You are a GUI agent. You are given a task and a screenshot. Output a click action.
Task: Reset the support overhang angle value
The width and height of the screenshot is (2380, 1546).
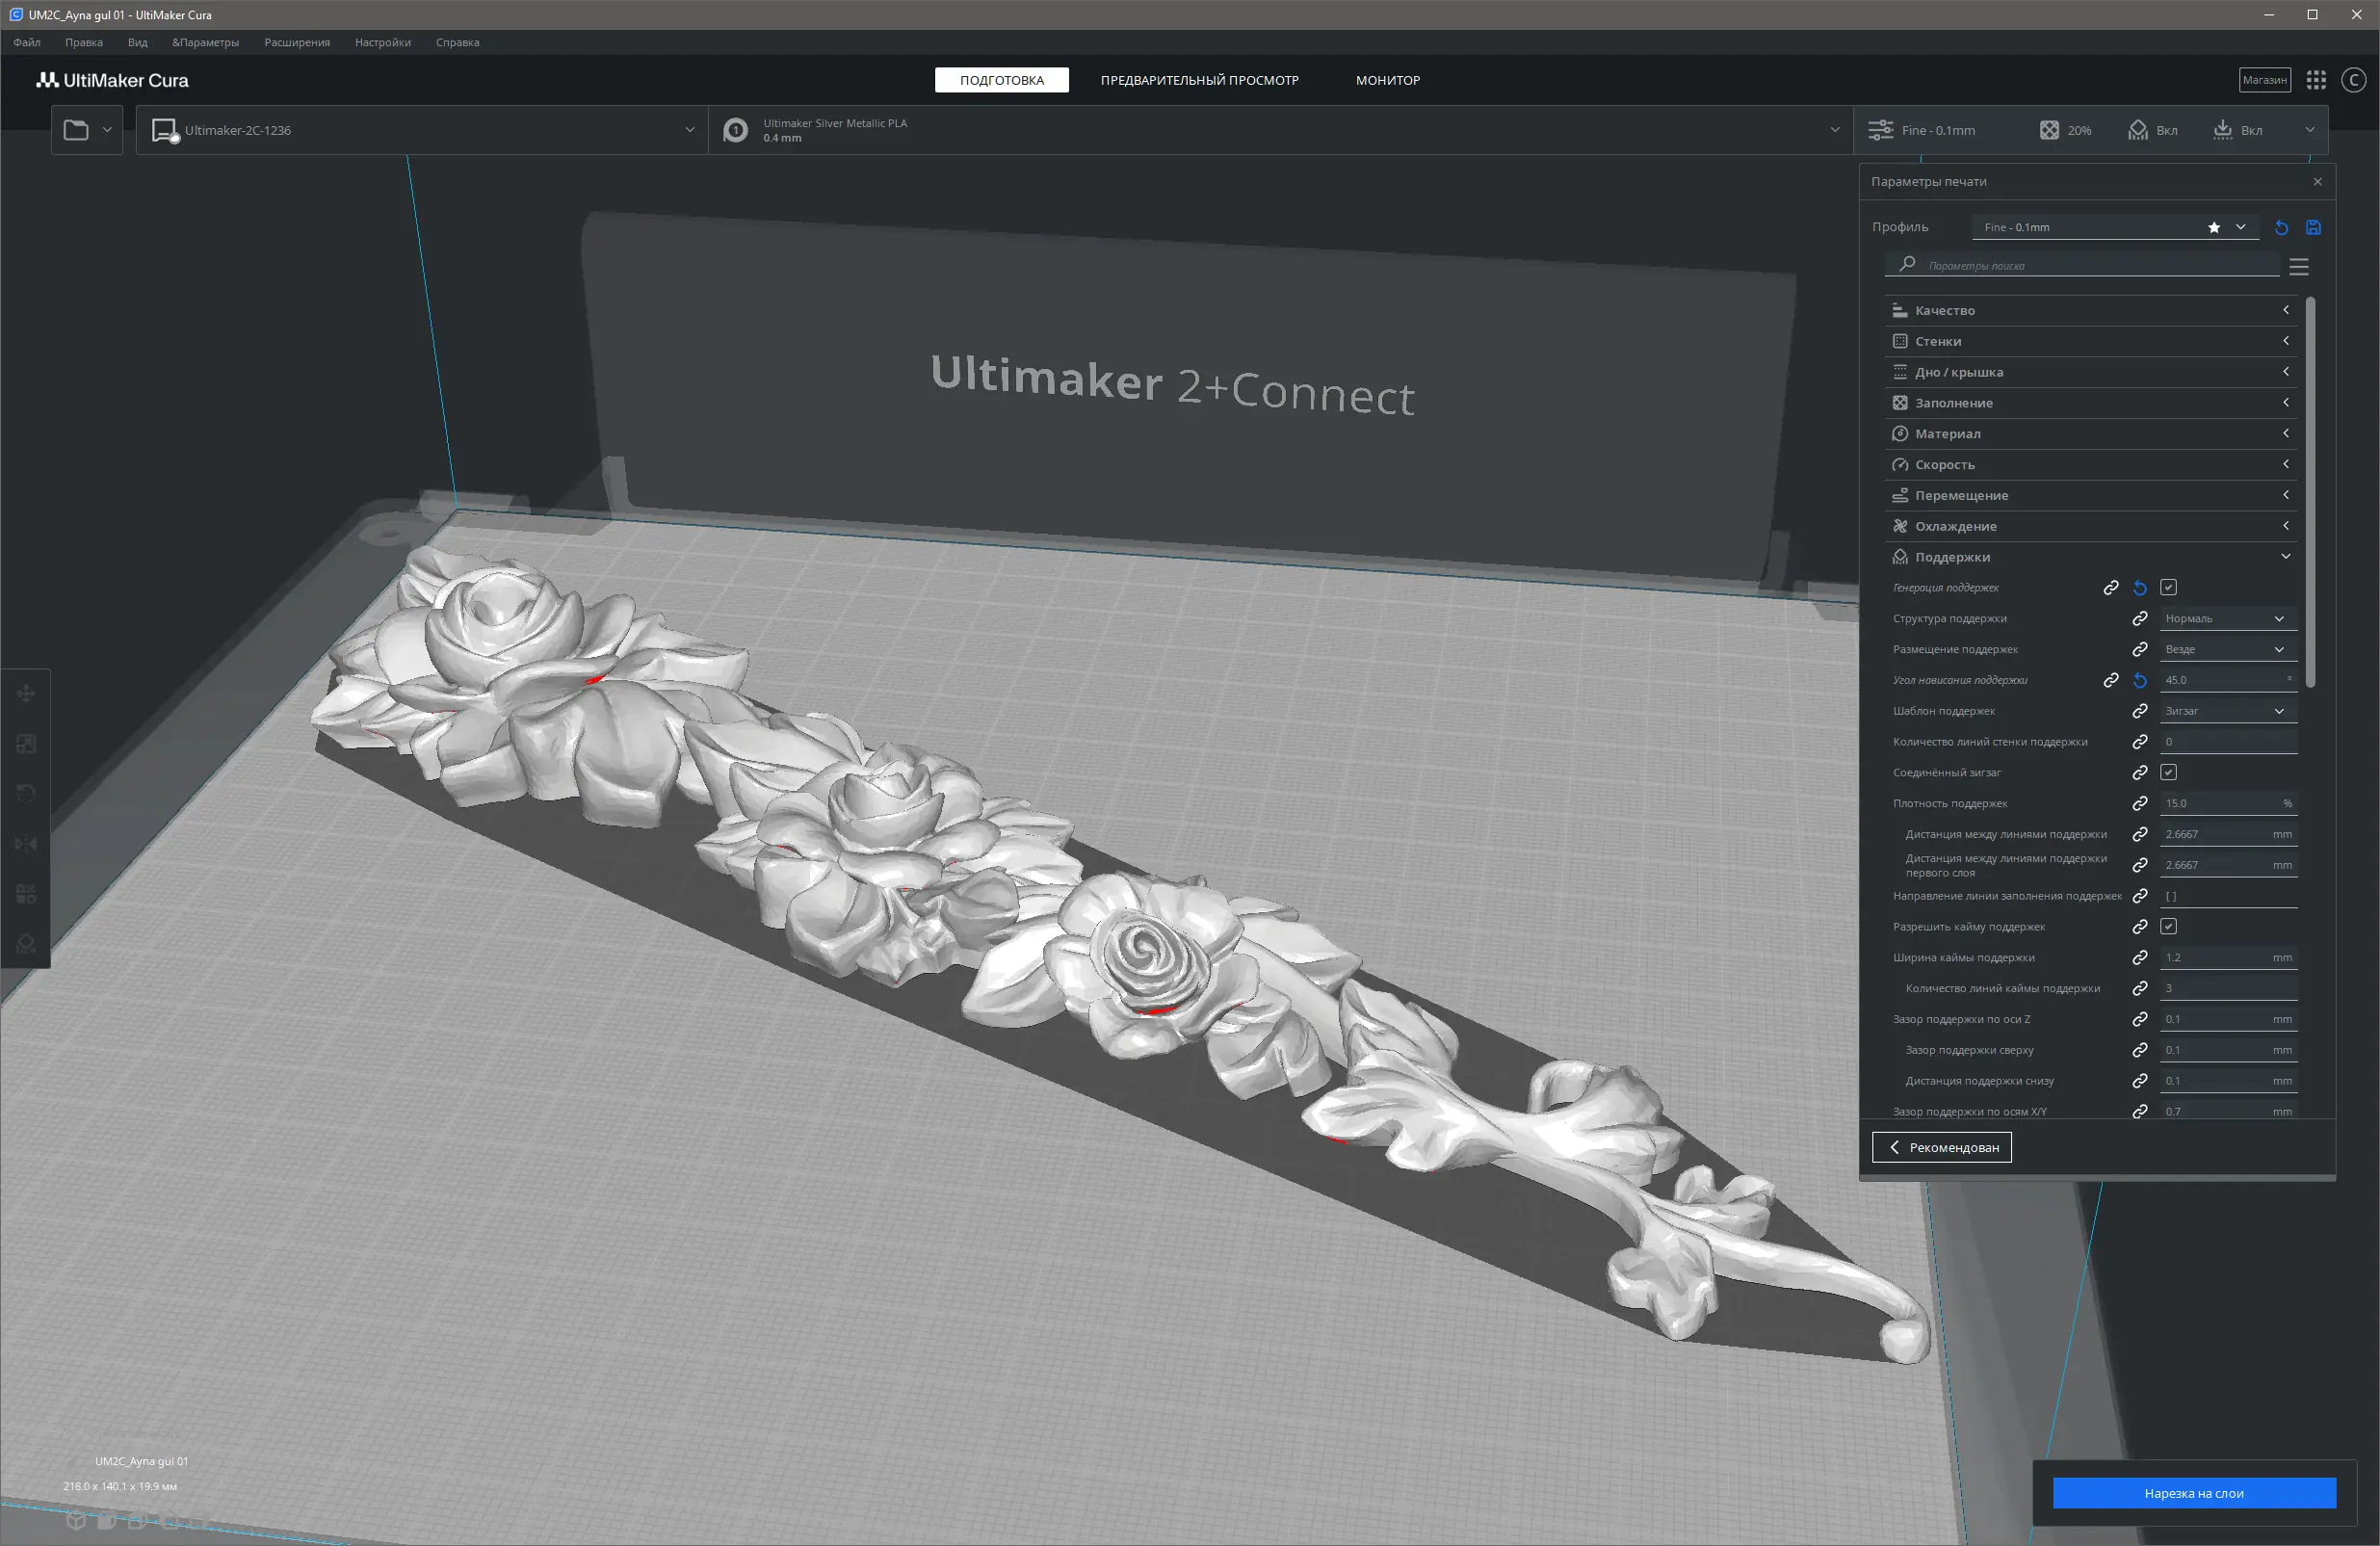click(2140, 680)
